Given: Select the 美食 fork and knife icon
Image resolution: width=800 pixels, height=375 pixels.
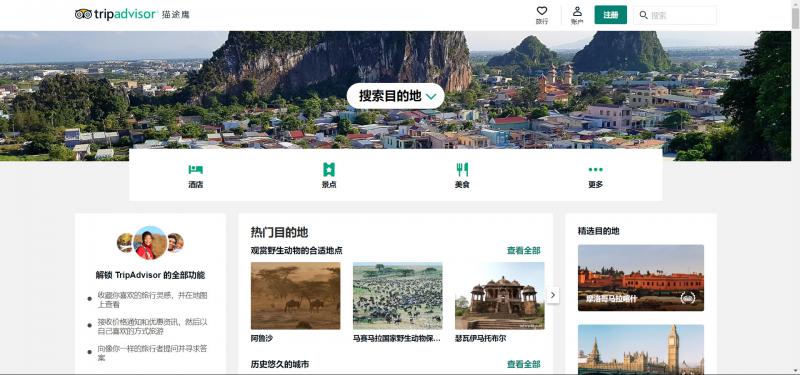Looking at the screenshot, I should pos(462,169).
